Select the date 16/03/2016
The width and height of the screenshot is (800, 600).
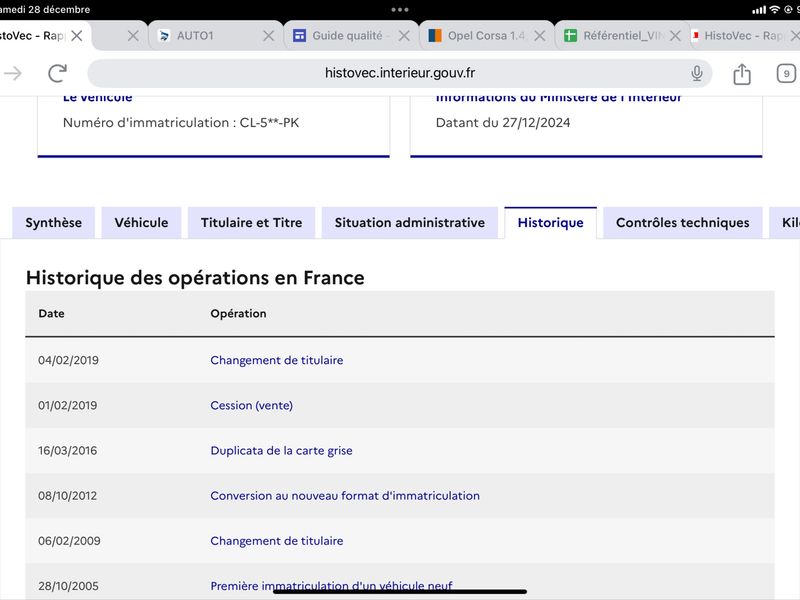[67, 451]
